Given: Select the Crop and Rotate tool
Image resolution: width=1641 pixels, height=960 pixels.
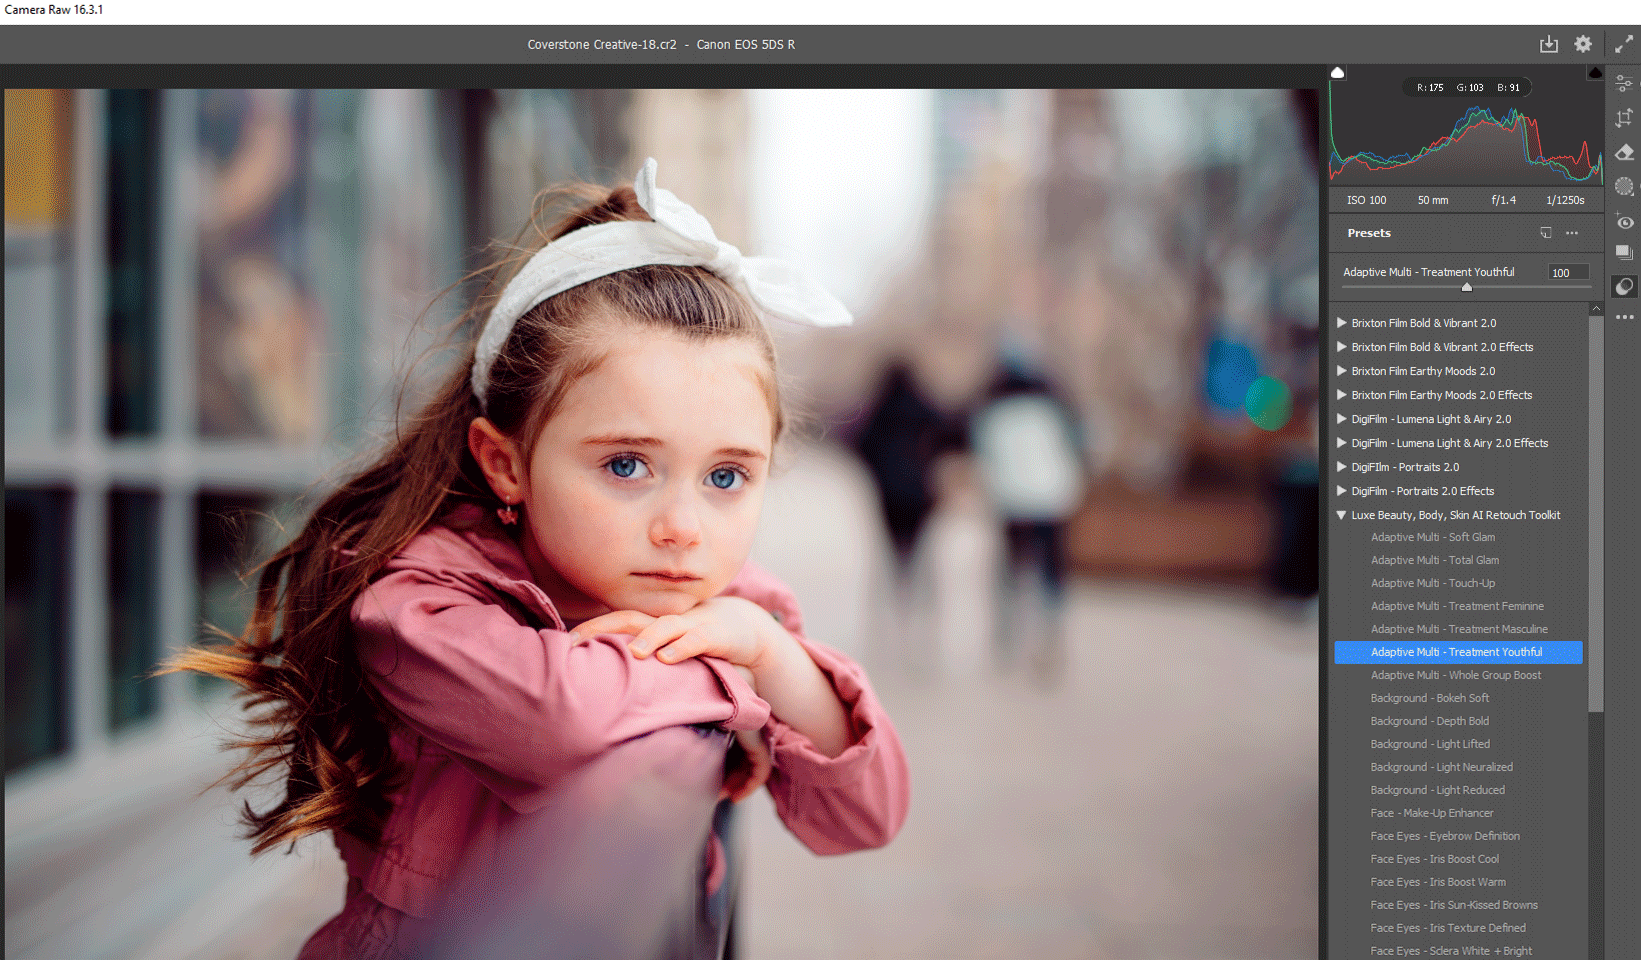Looking at the screenshot, I should coord(1624,118).
